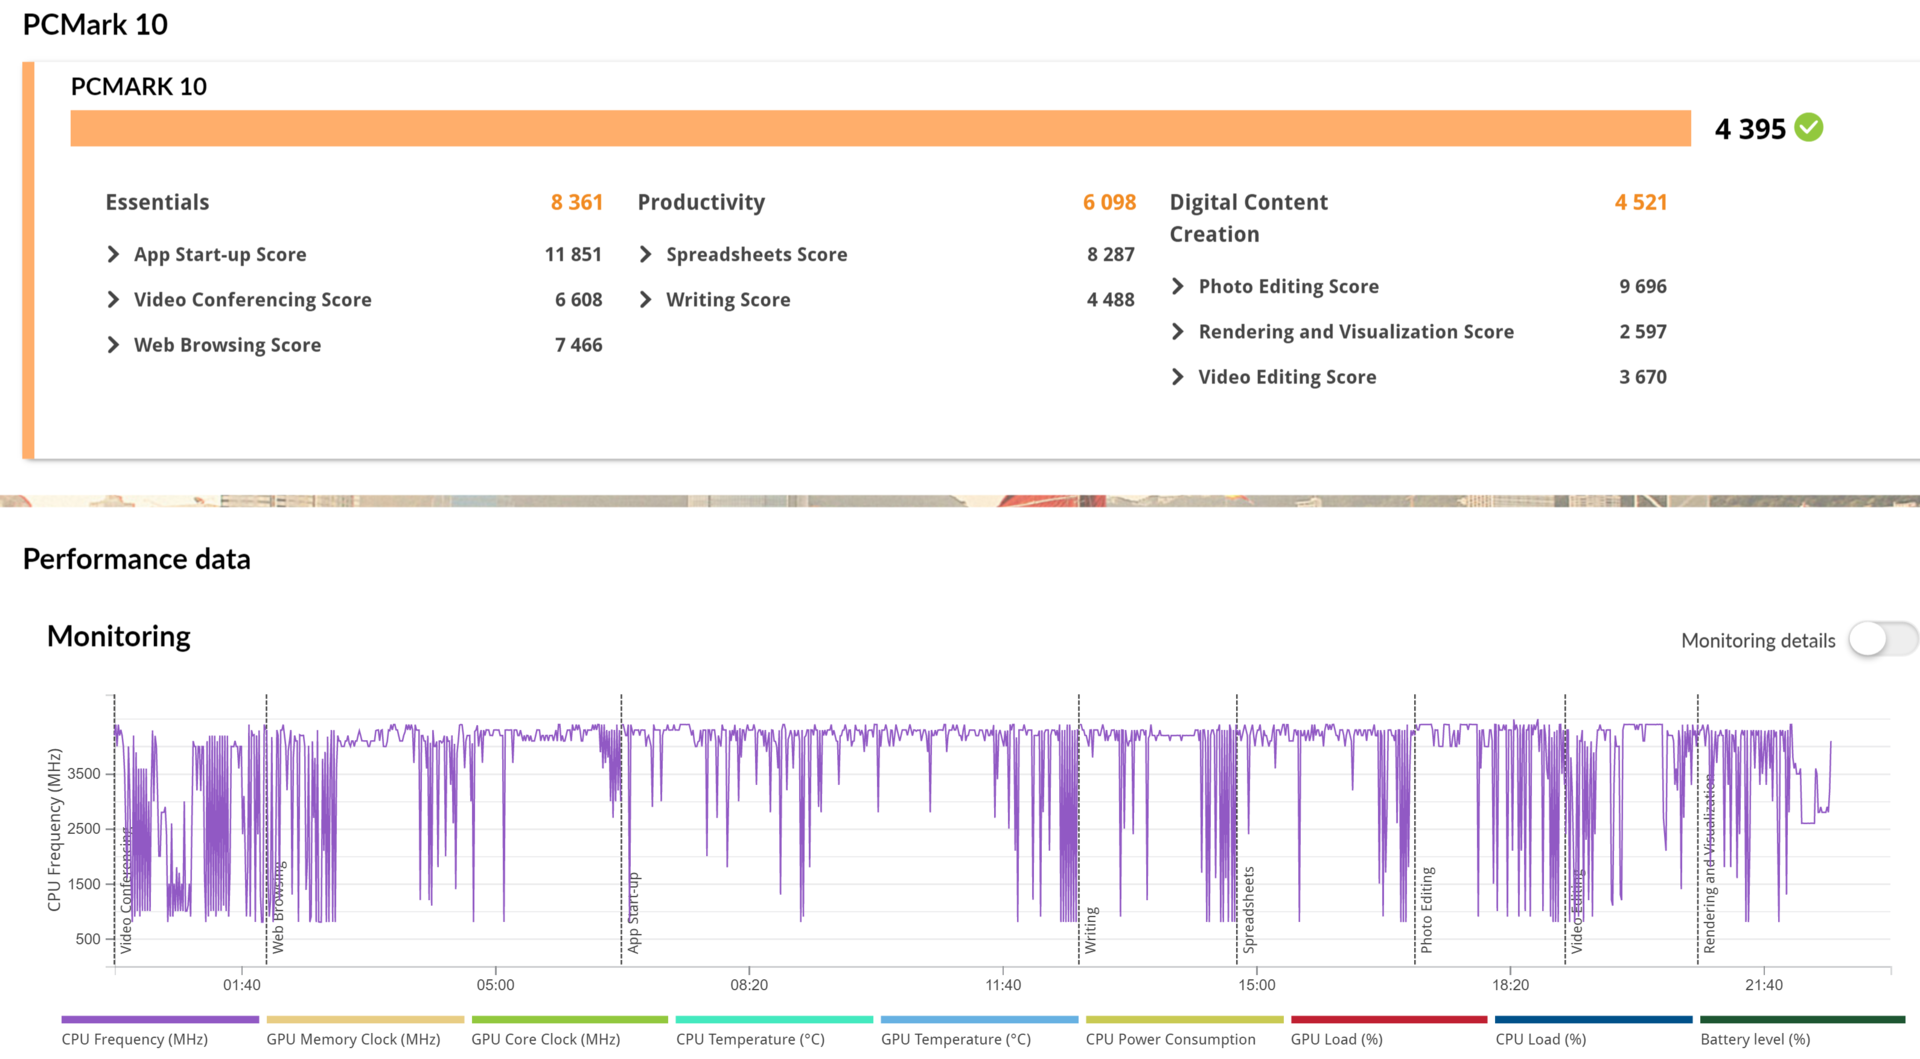Click the App Start-up marker on chart
The width and height of the screenshot is (1920, 1059).
point(633,912)
